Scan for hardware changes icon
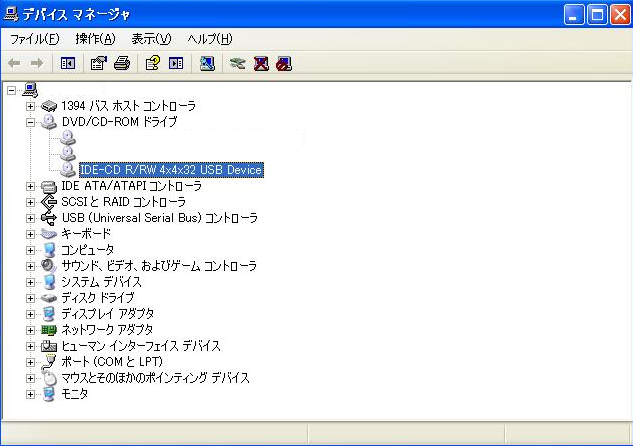This screenshot has width=633, height=446. pos(207,63)
